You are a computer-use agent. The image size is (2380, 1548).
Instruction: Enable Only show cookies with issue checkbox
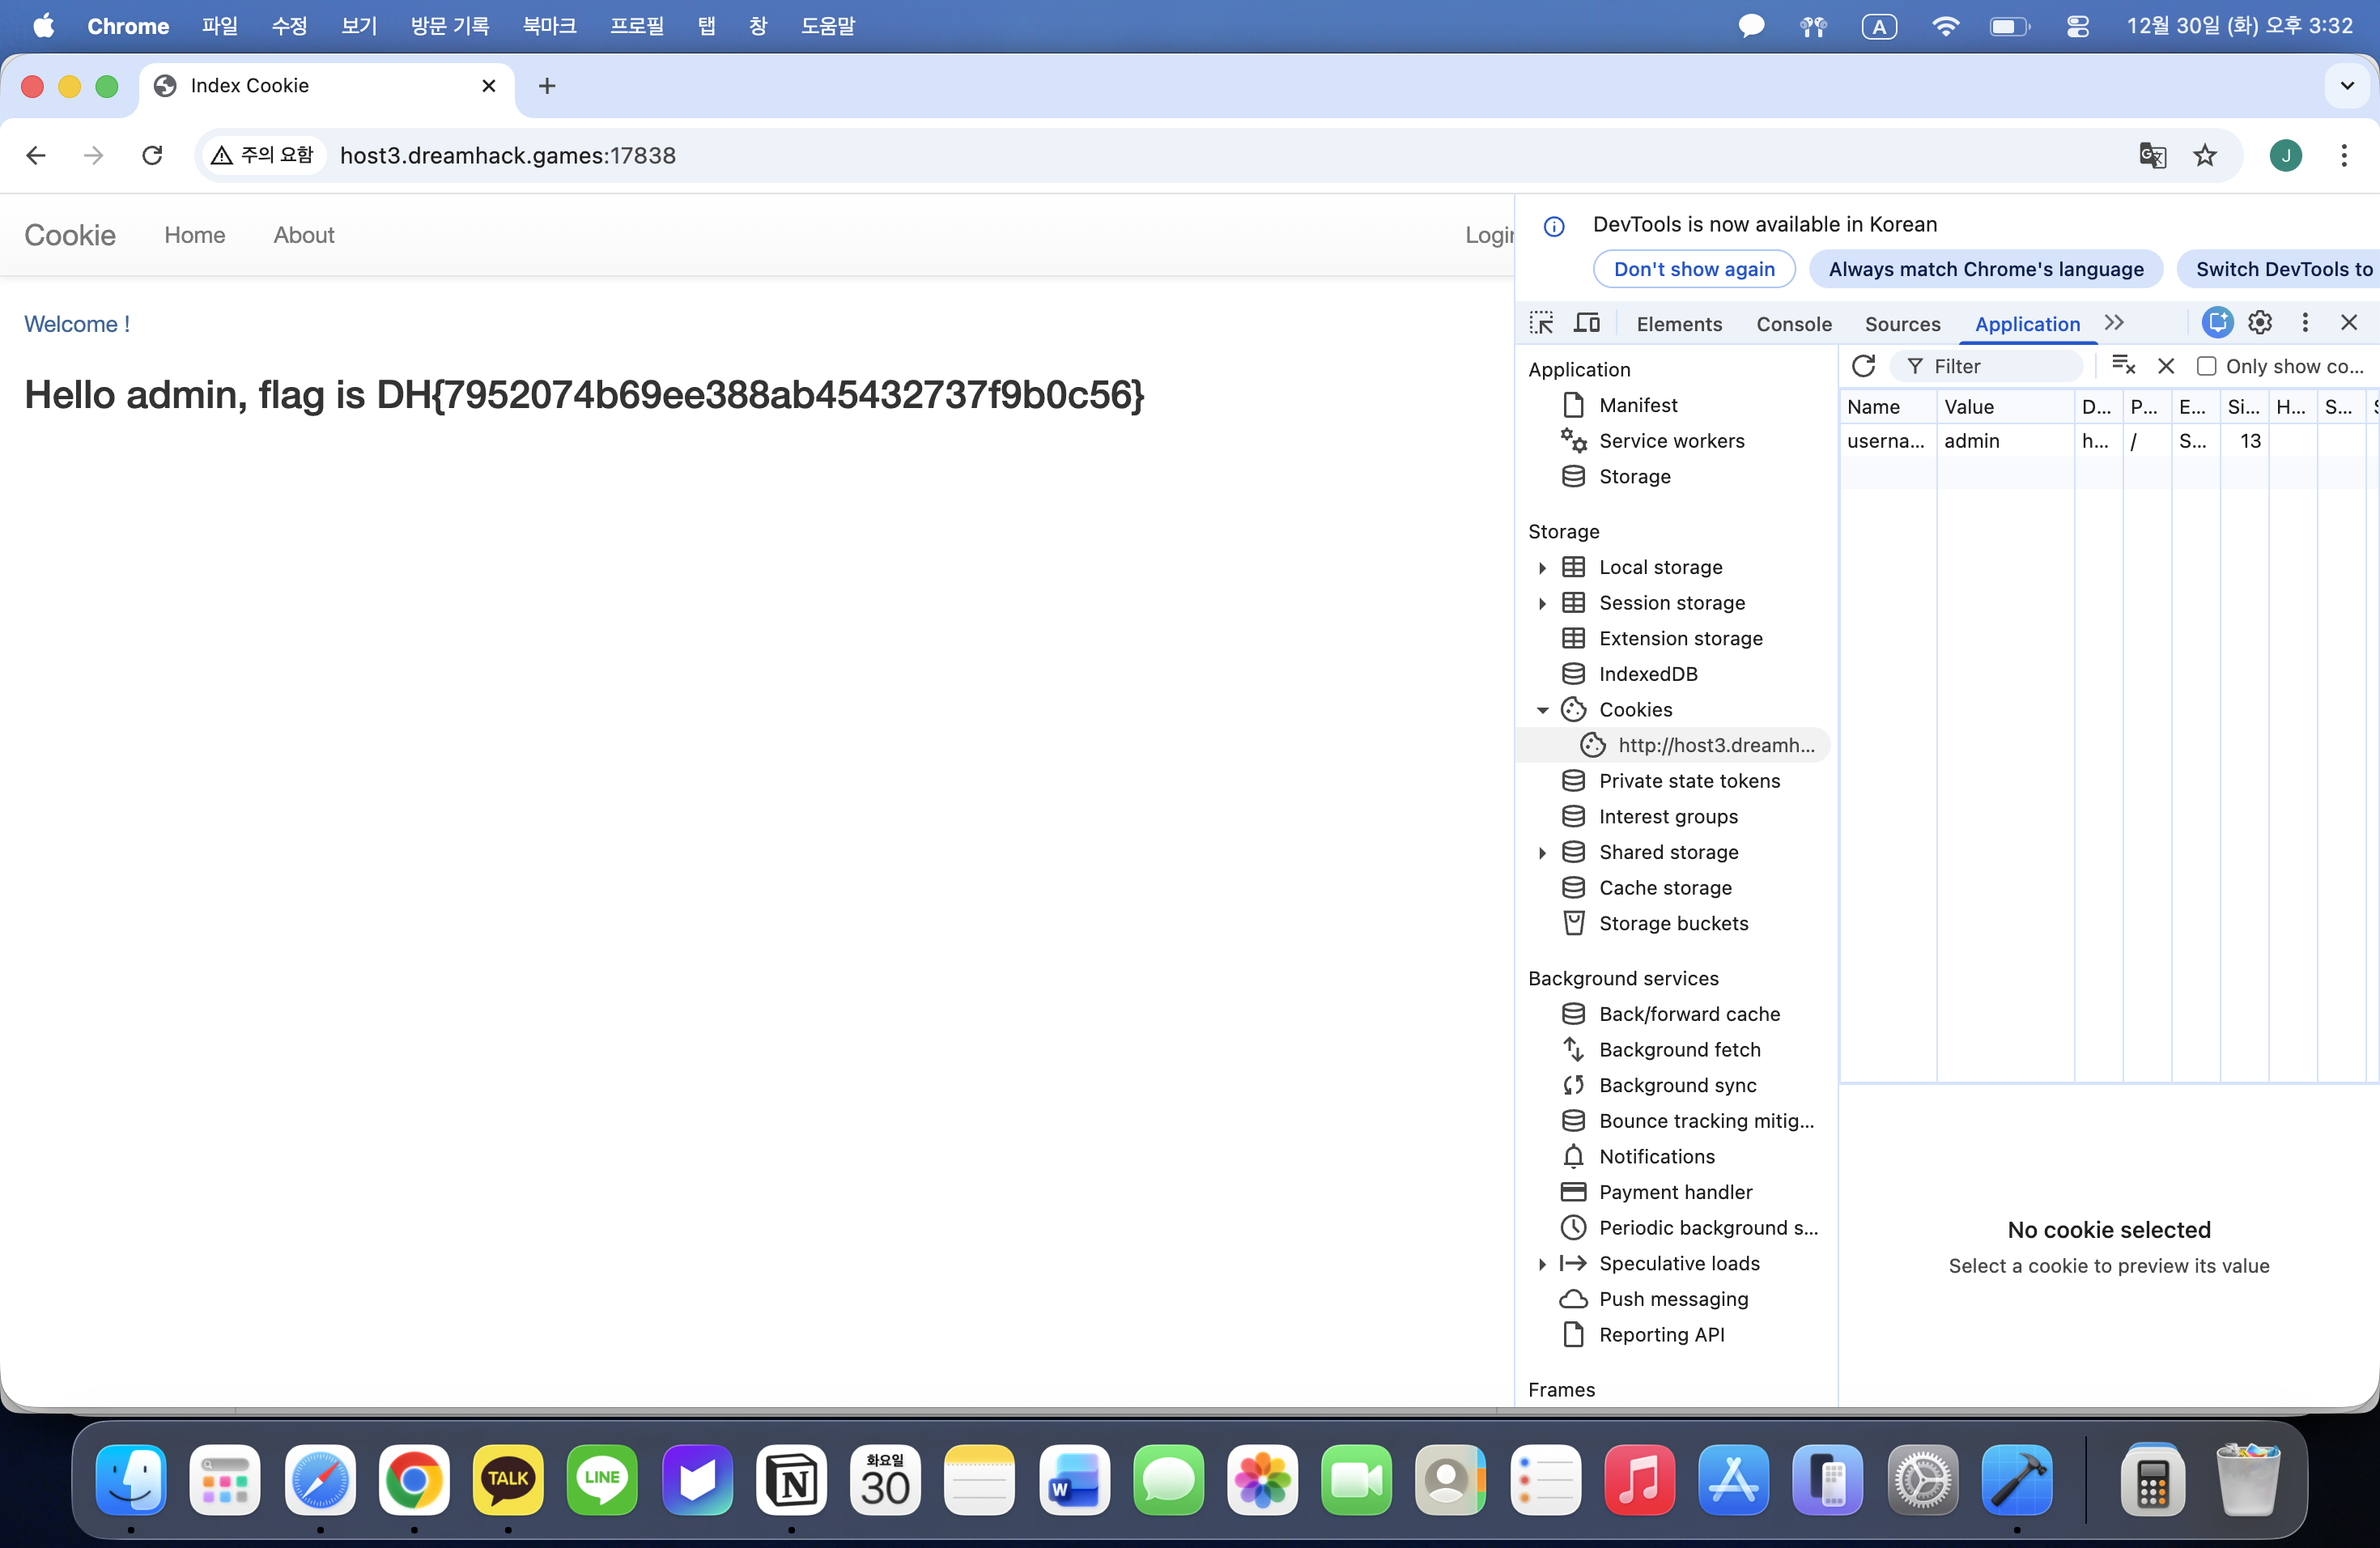2206,366
